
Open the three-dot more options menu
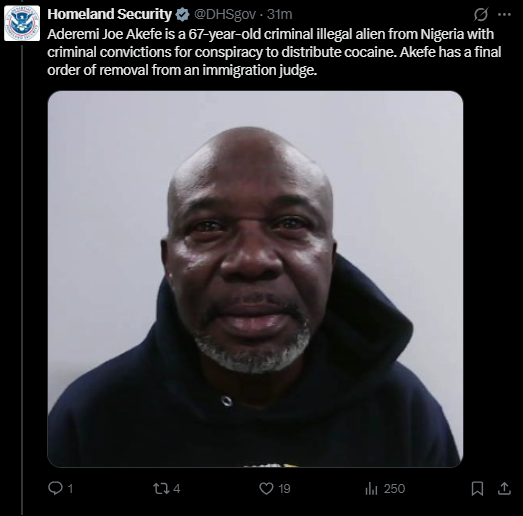pos(504,14)
